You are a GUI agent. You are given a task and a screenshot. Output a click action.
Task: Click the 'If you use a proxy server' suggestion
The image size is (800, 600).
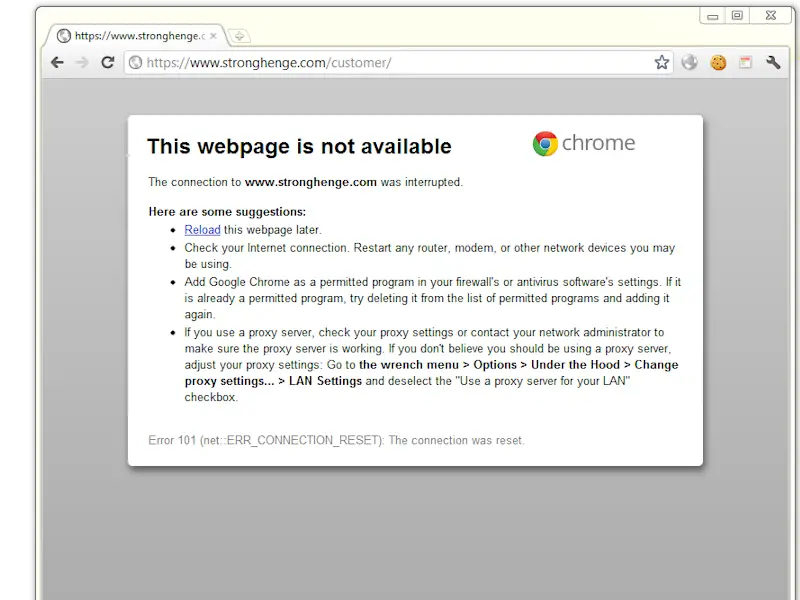pos(432,365)
